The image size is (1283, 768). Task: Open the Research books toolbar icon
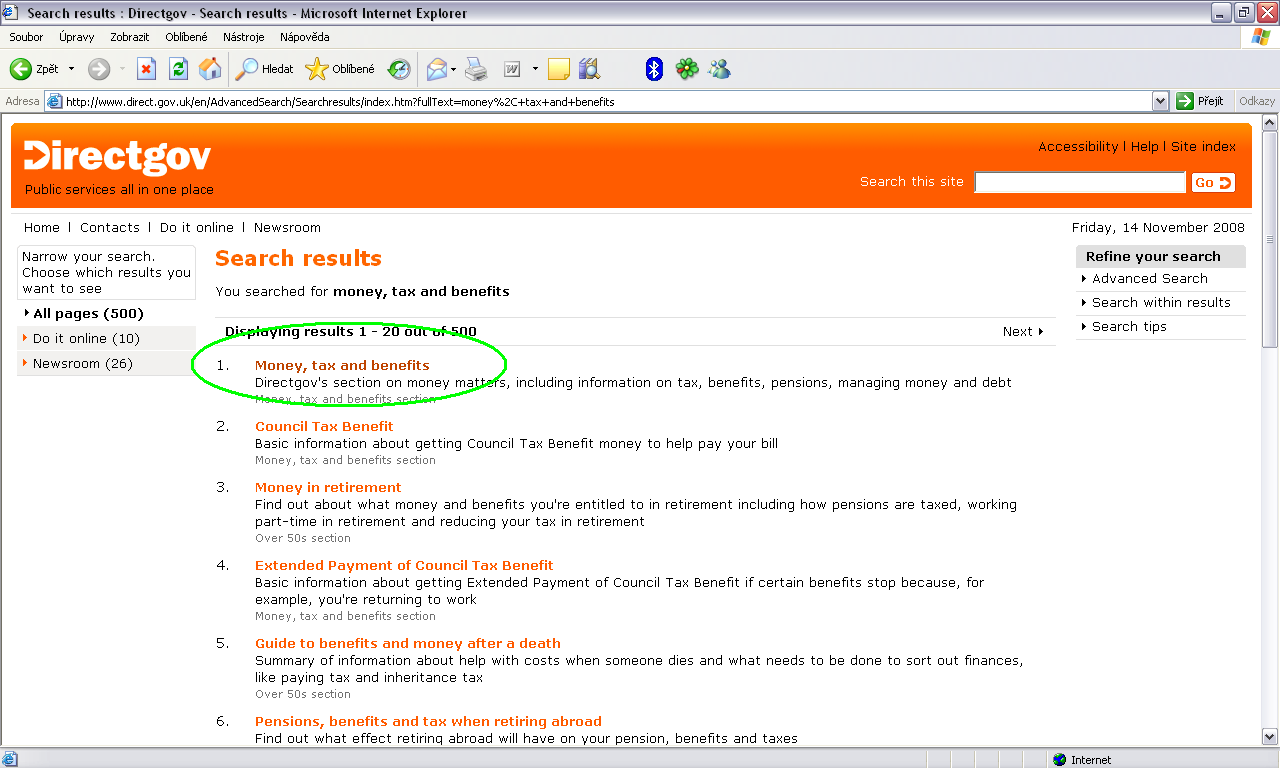[589, 69]
